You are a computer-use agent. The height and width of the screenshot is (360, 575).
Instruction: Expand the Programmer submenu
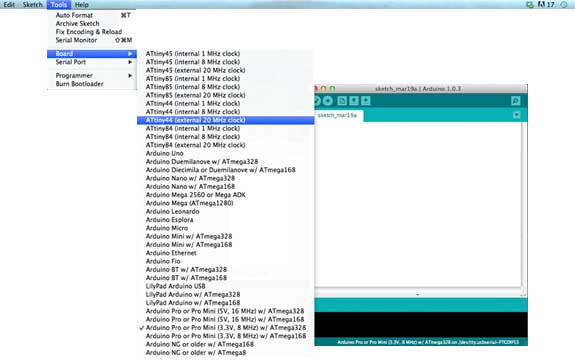click(x=92, y=76)
